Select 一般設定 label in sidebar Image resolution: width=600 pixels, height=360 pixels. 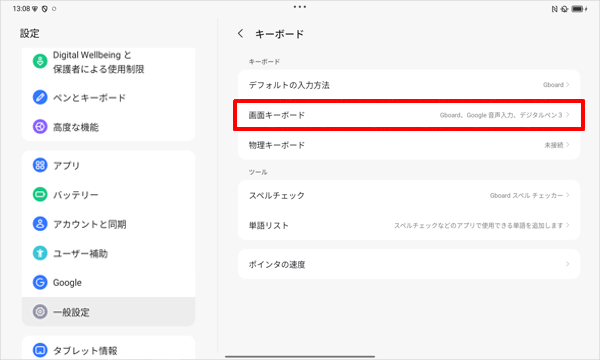tap(71, 312)
